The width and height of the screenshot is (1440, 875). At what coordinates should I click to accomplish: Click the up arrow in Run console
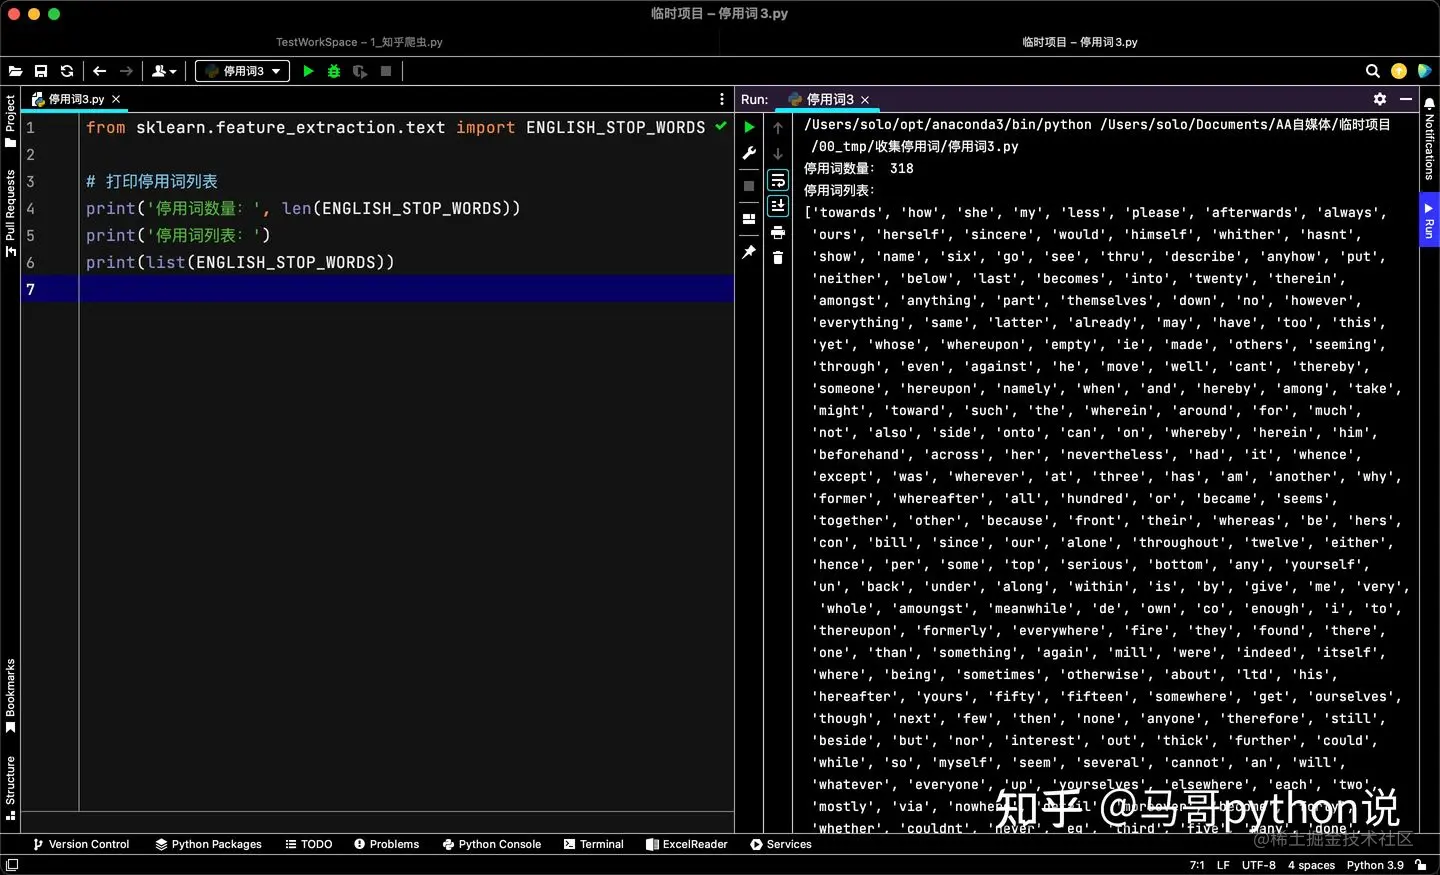[x=778, y=128]
